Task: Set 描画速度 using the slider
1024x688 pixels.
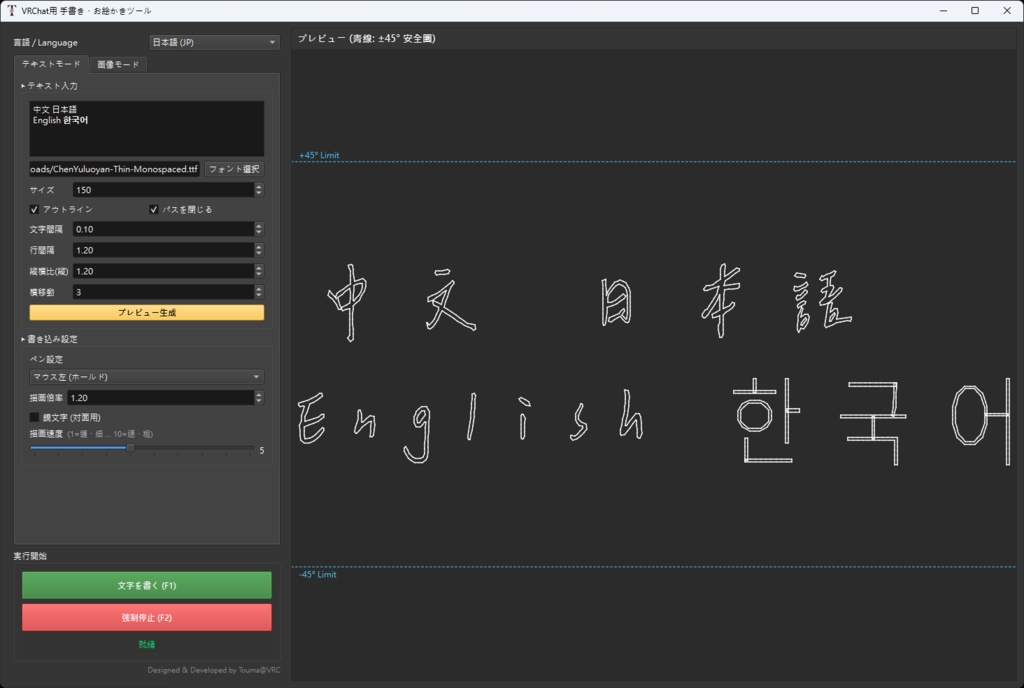Action: tap(130, 448)
